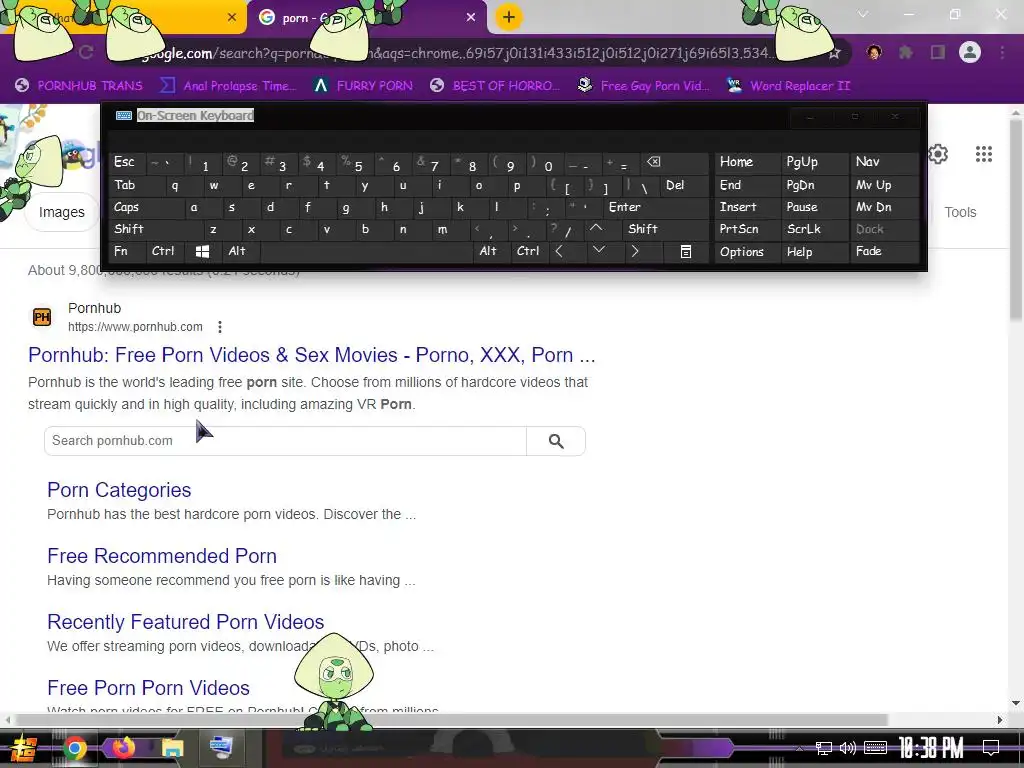Toggle the left Ctrl key on the On-Screen Keyboard
The image size is (1024, 768).
tap(165, 251)
